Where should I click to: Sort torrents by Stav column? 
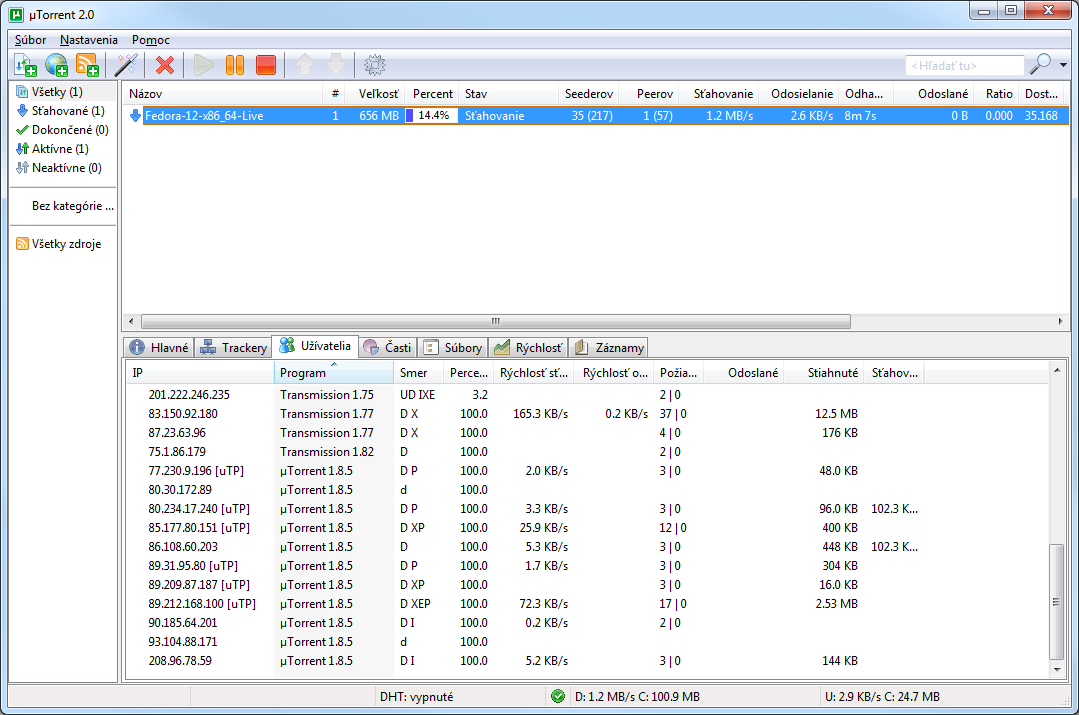point(509,94)
